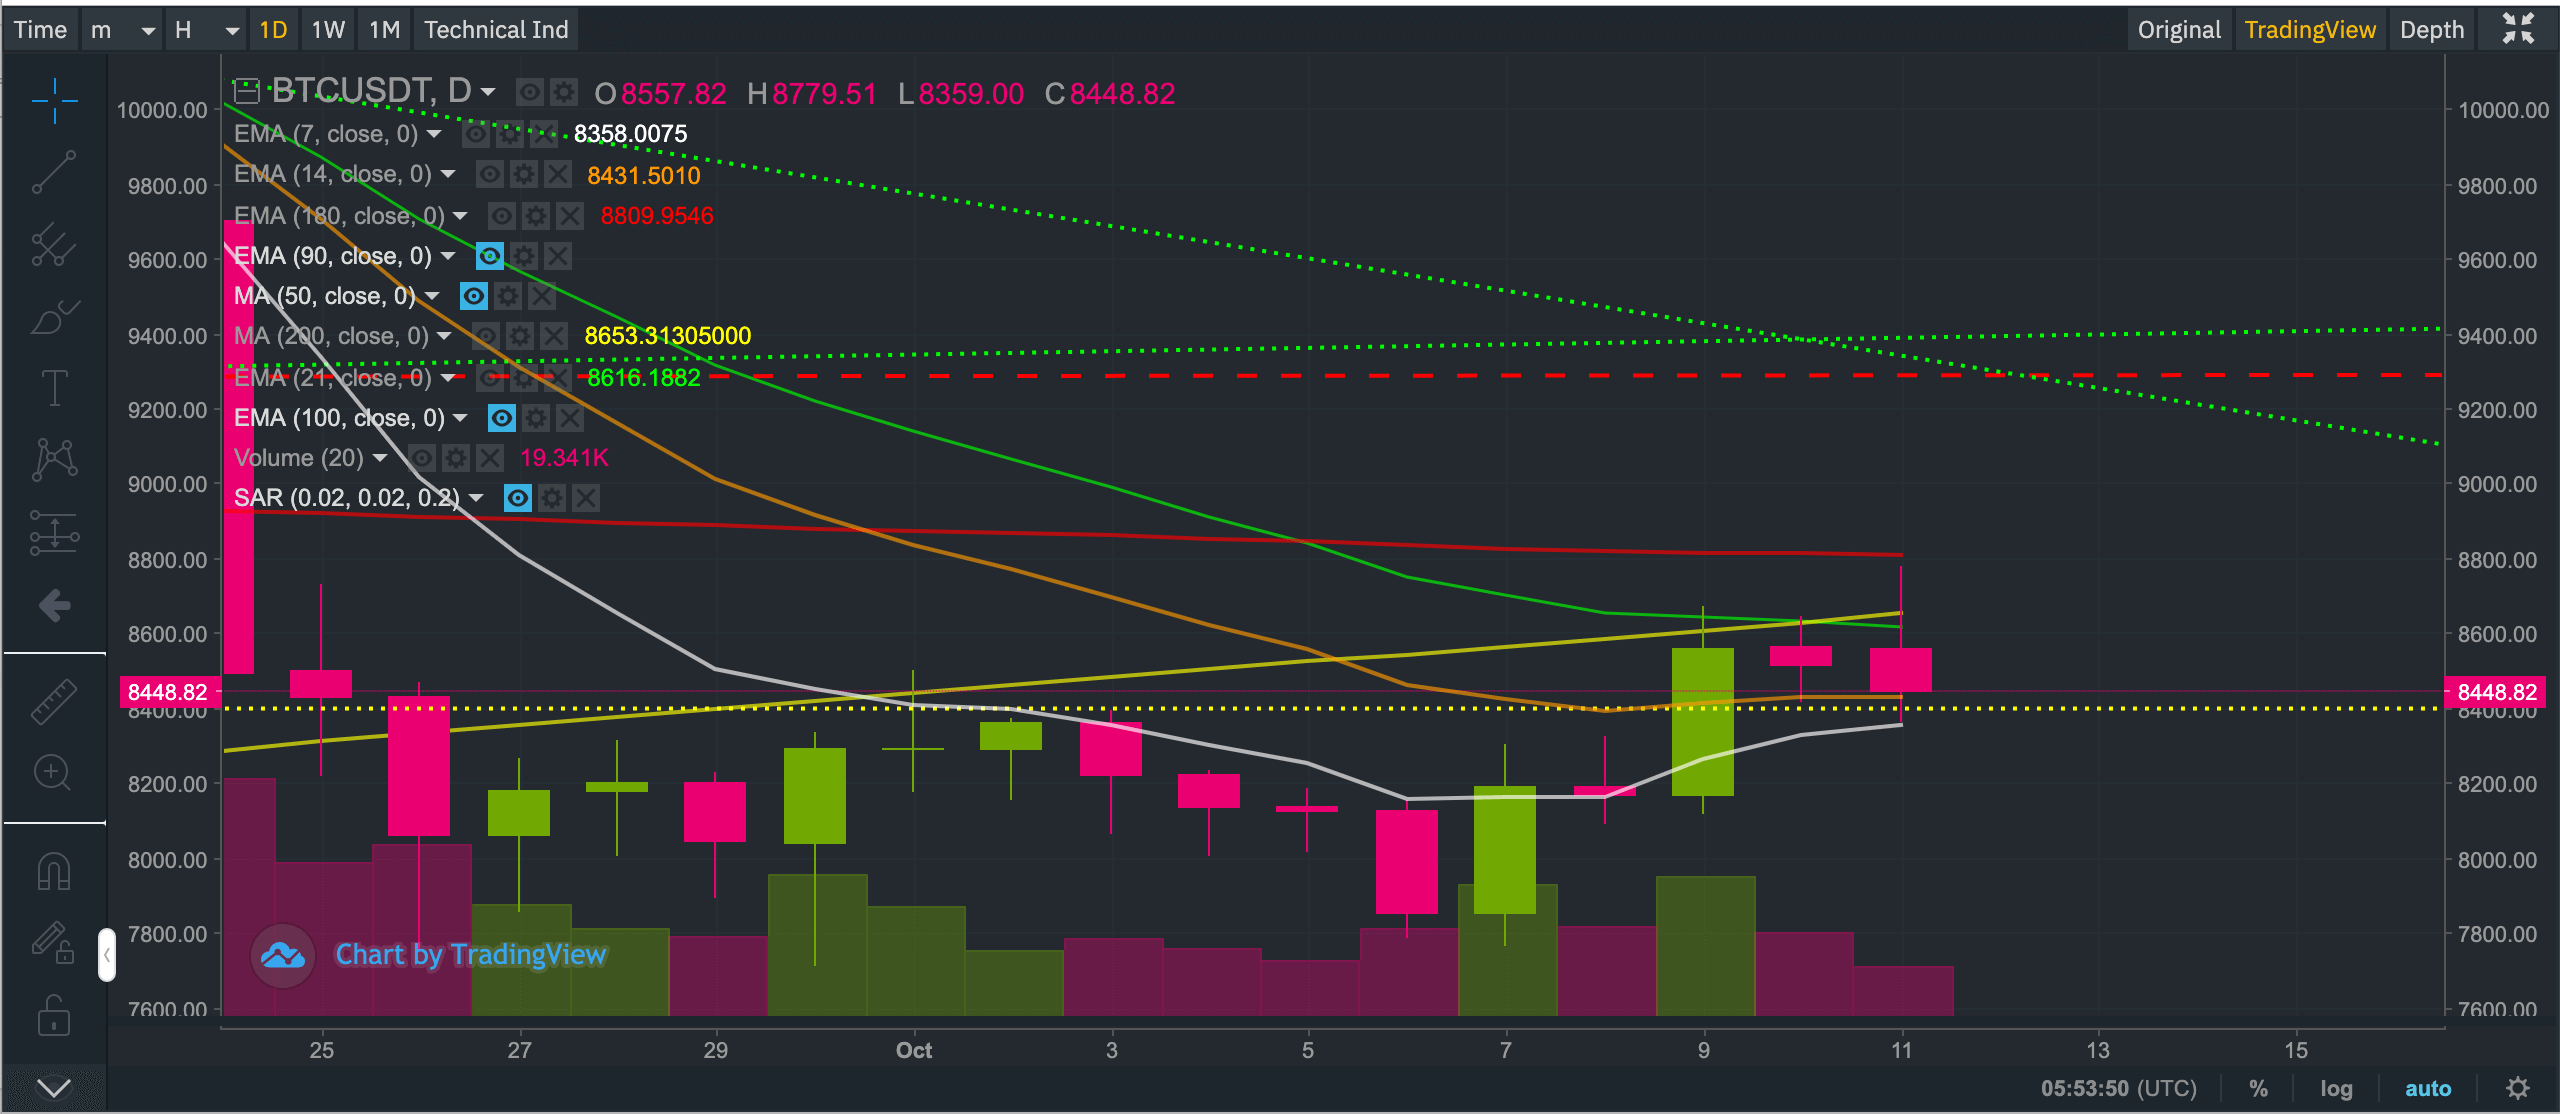Open chart settings gear at bottom right
Image resolution: width=2560 pixels, height=1114 pixels.
pos(2518,1088)
